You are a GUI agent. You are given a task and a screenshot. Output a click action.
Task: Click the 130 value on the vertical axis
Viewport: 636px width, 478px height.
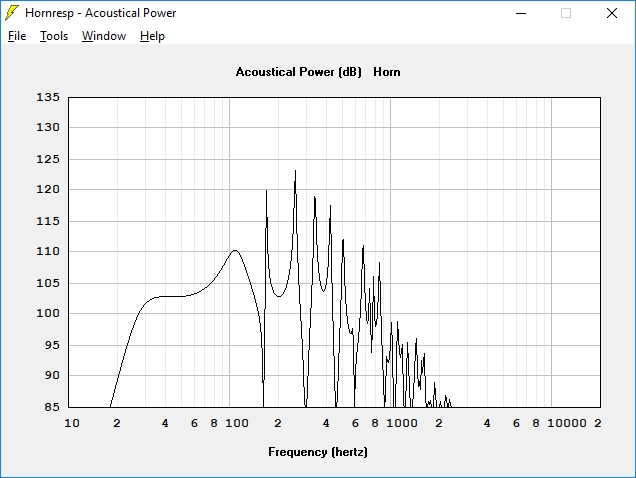coord(48,127)
